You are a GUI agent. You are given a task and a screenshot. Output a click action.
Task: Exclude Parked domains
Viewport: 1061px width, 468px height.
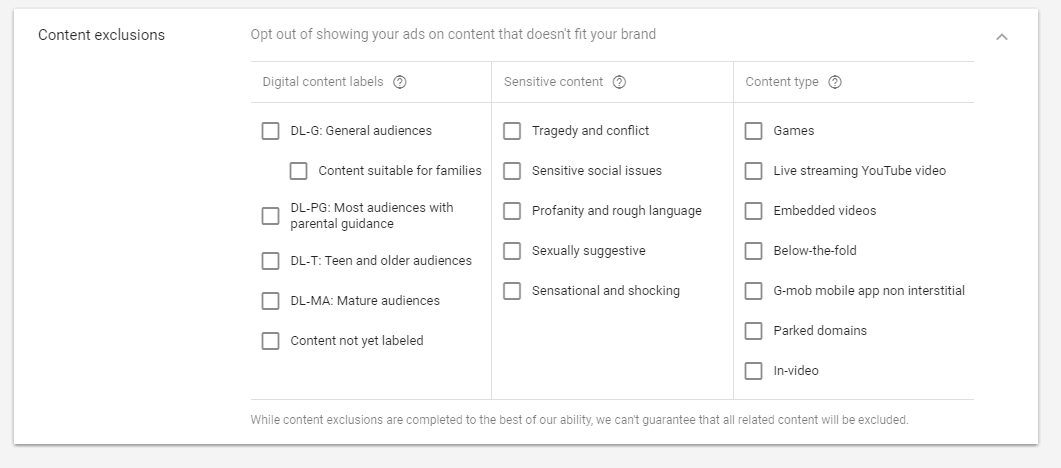pyautogui.click(x=754, y=330)
